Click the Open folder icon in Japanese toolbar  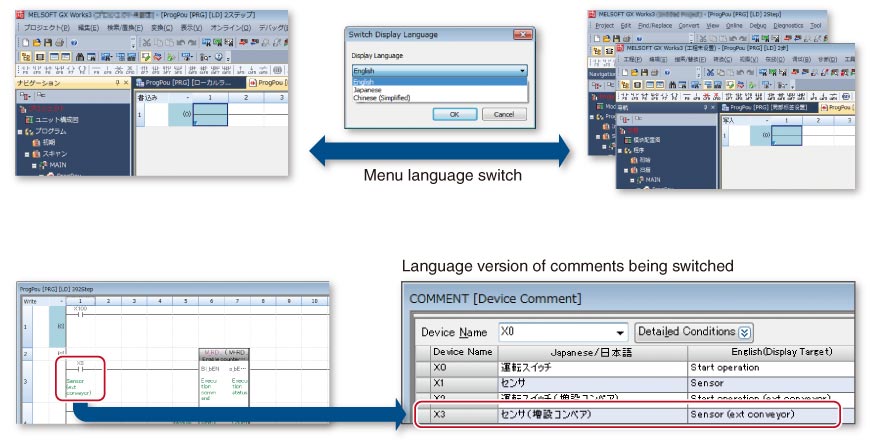pyautogui.click(x=35, y=43)
